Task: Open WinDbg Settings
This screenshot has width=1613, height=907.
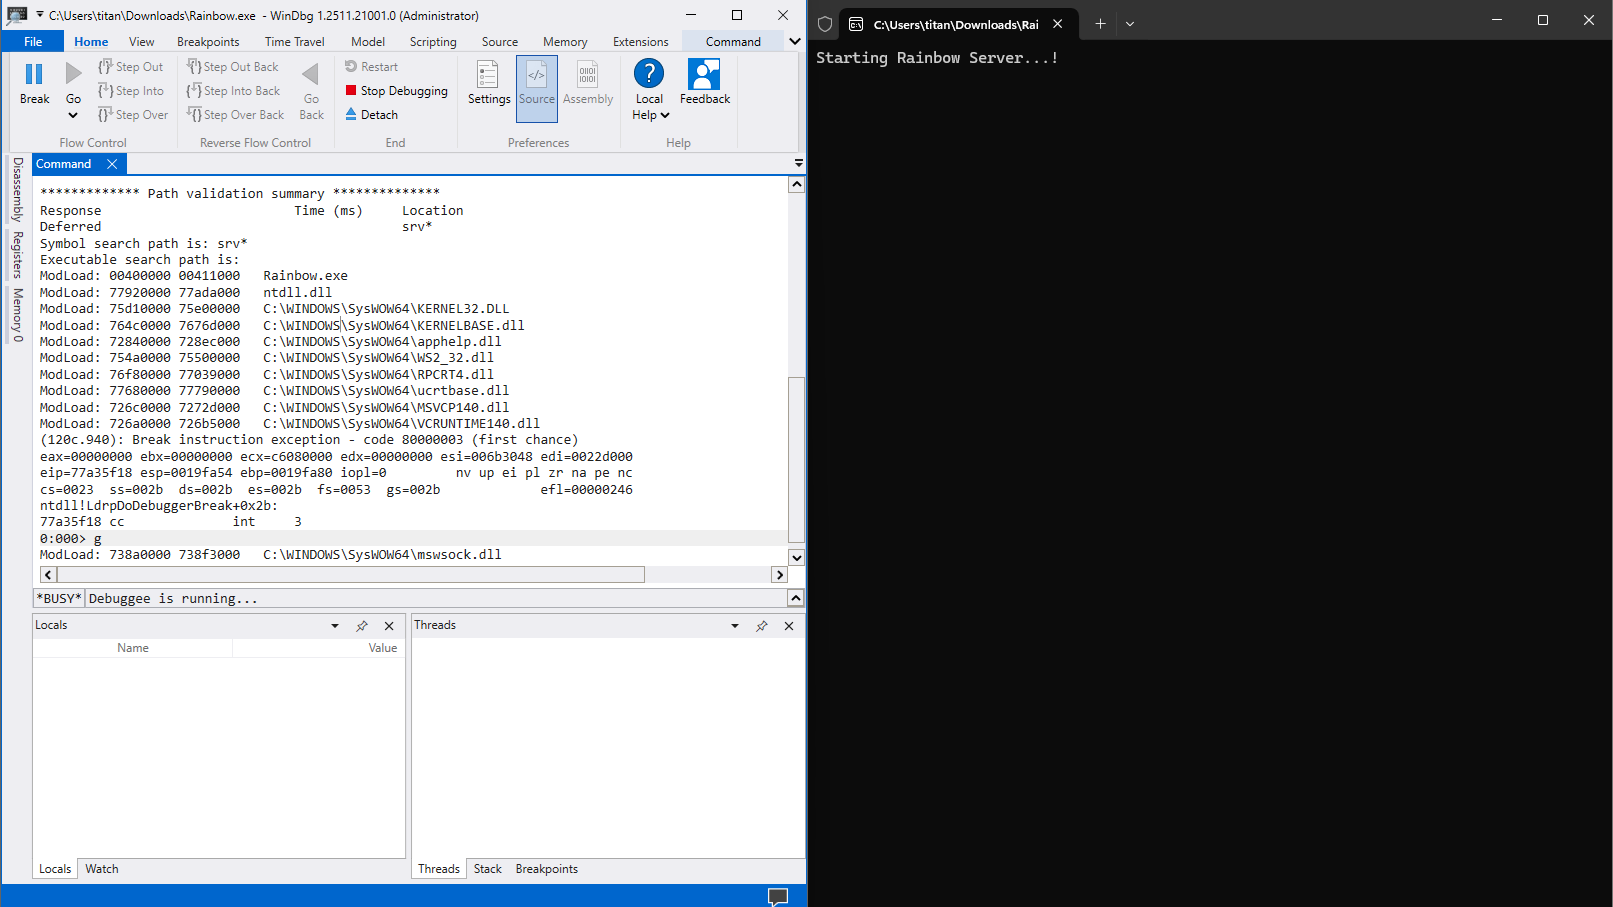Action: coord(488,83)
